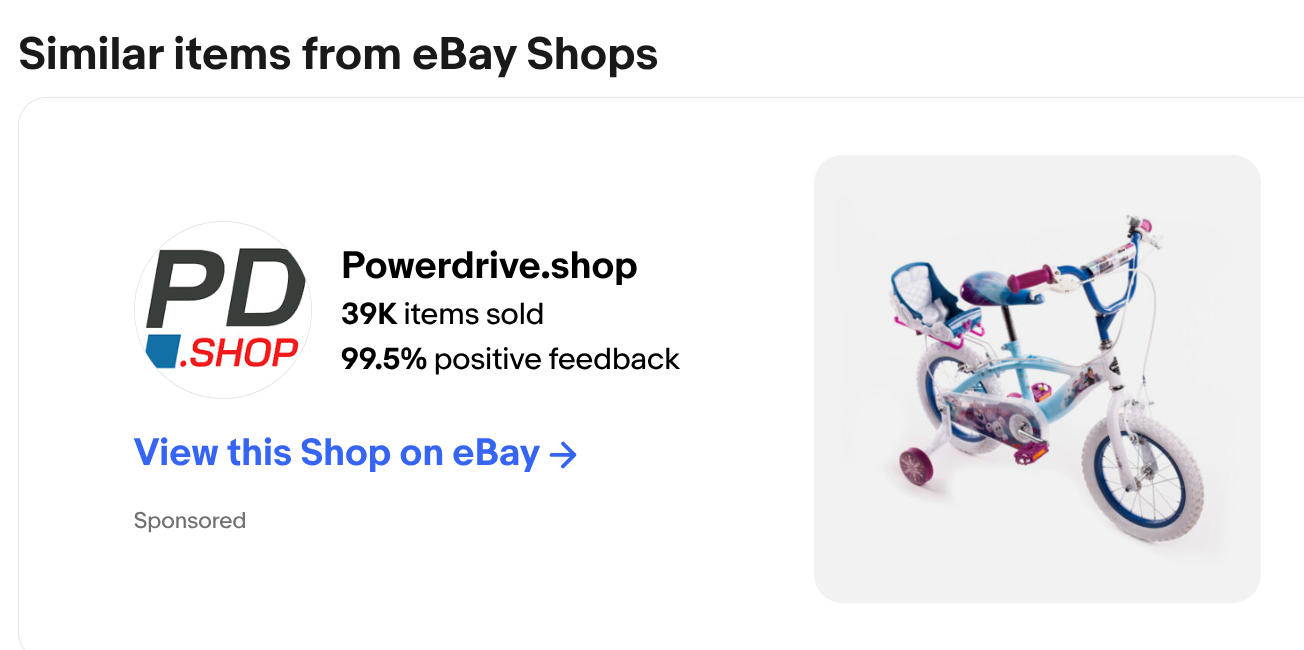
Task: Click the Similar items from eBay Shops heading
Action: coord(338,53)
